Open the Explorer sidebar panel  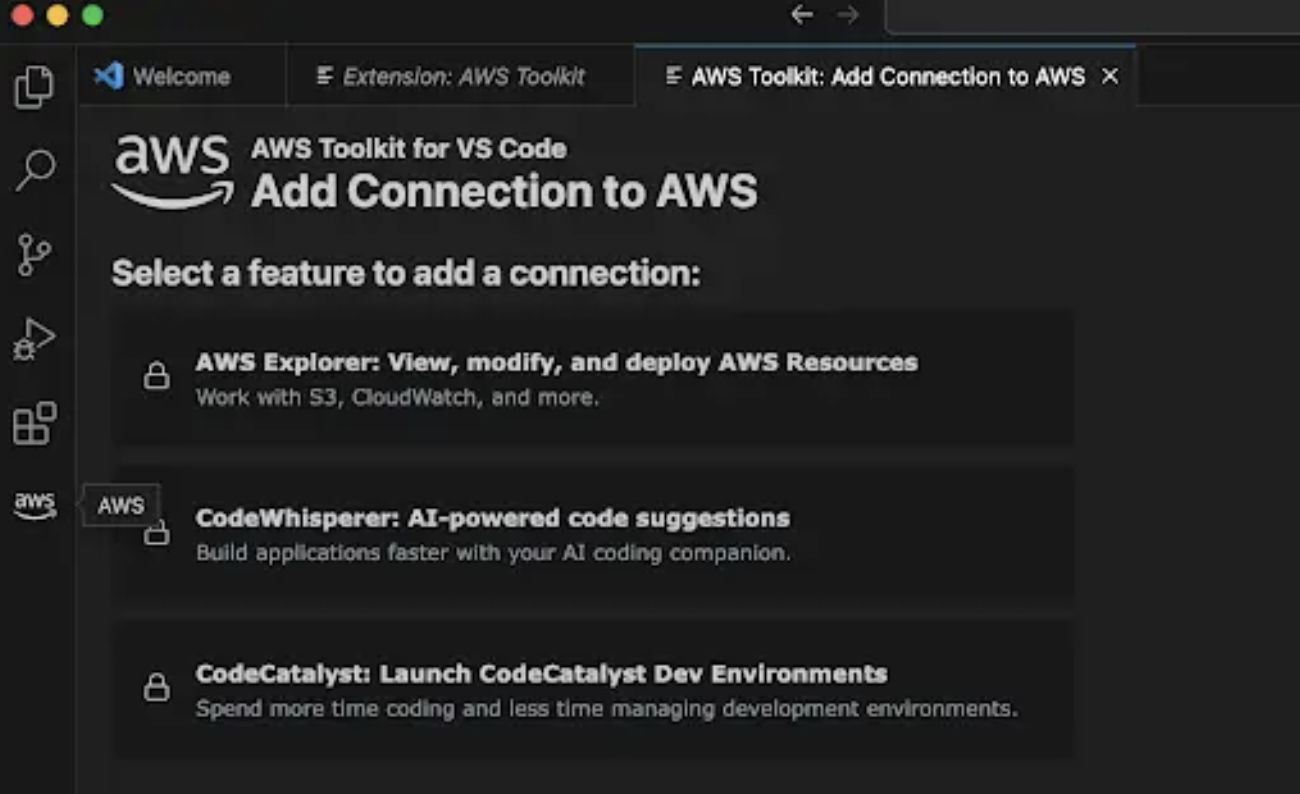36,86
